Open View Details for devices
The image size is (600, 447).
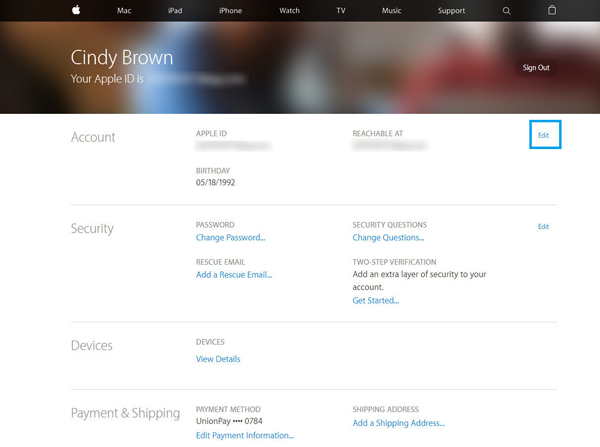(x=218, y=359)
